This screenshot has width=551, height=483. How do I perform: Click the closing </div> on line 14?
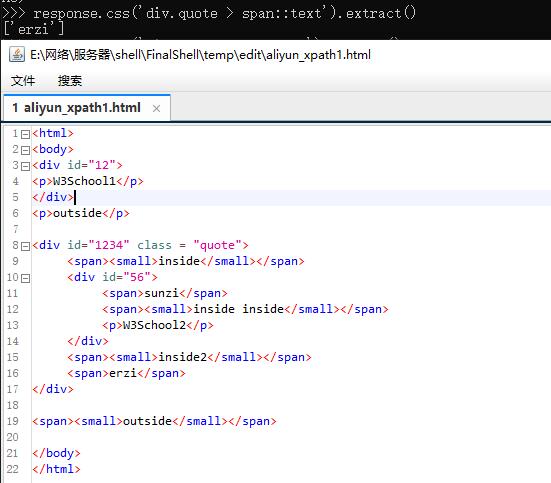[x=88, y=341]
